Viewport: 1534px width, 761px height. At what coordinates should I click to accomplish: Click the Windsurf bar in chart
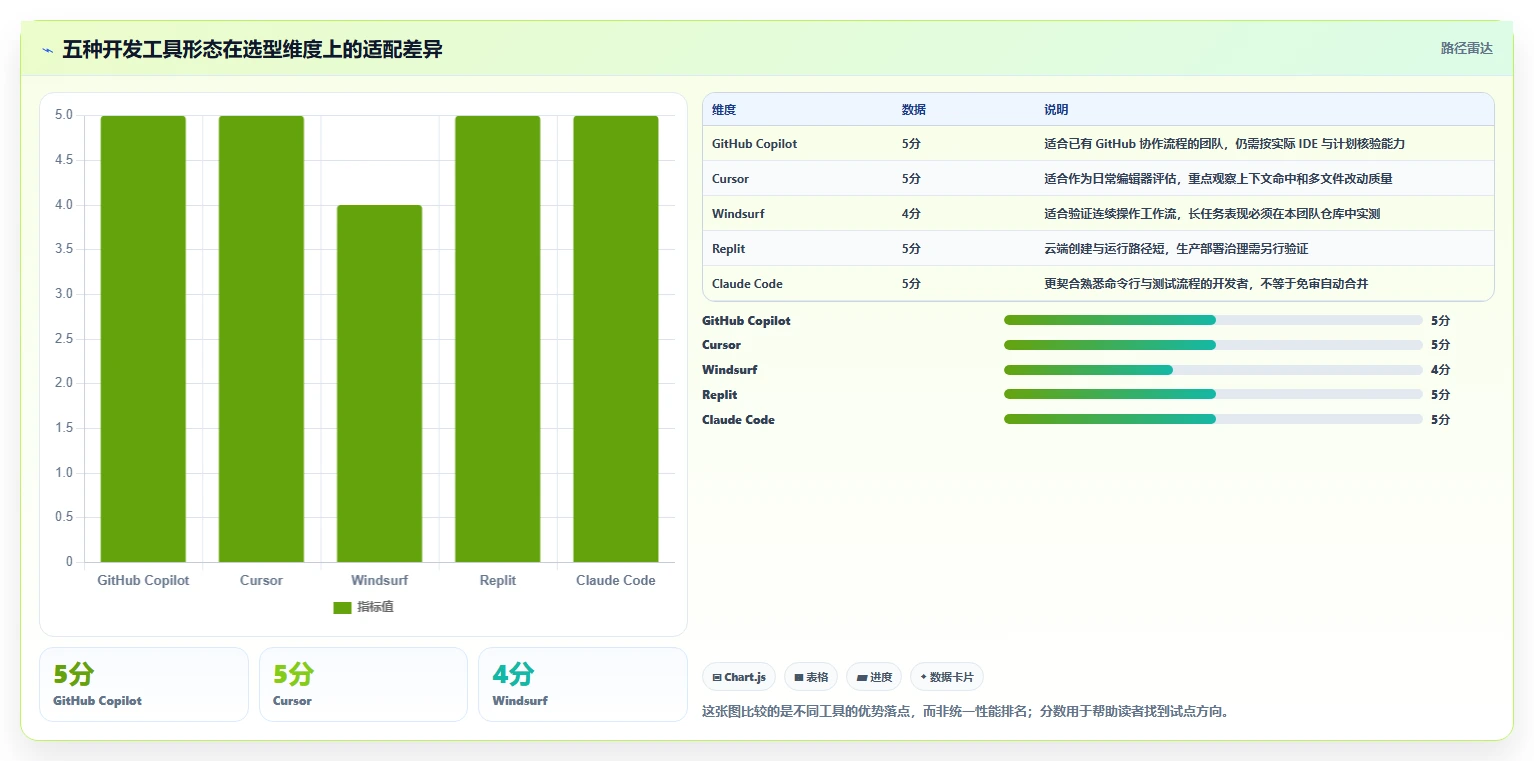click(x=379, y=384)
